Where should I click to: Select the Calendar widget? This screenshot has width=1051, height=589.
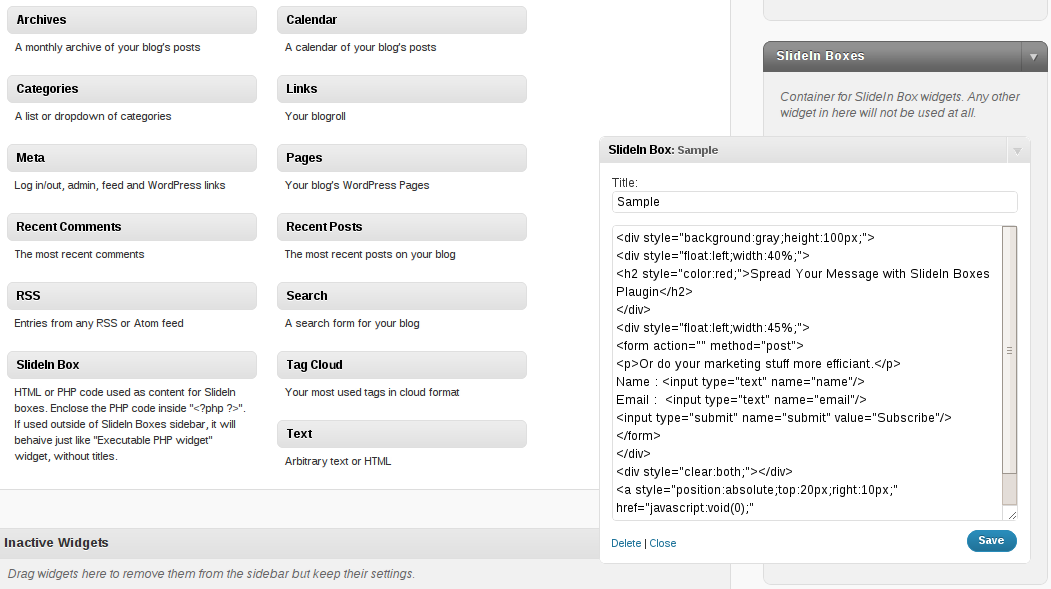click(x=401, y=20)
